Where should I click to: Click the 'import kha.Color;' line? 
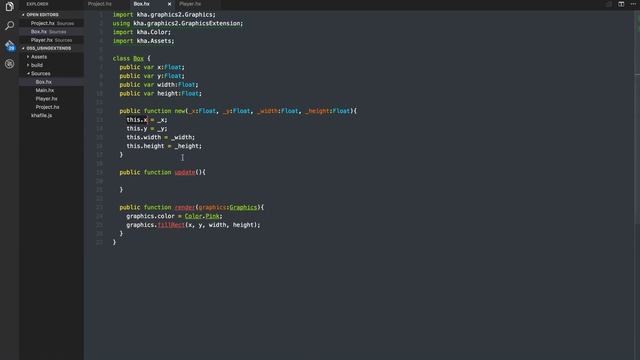click(142, 32)
